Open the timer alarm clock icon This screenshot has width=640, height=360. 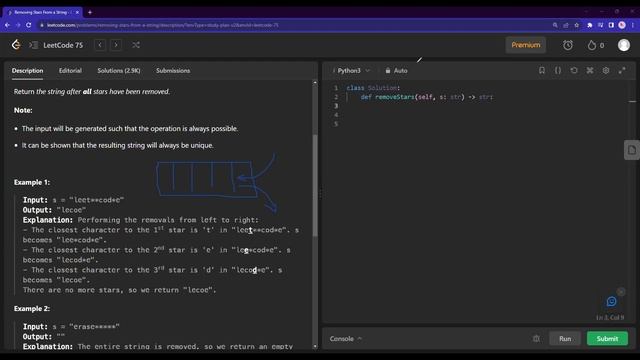point(568,45)
